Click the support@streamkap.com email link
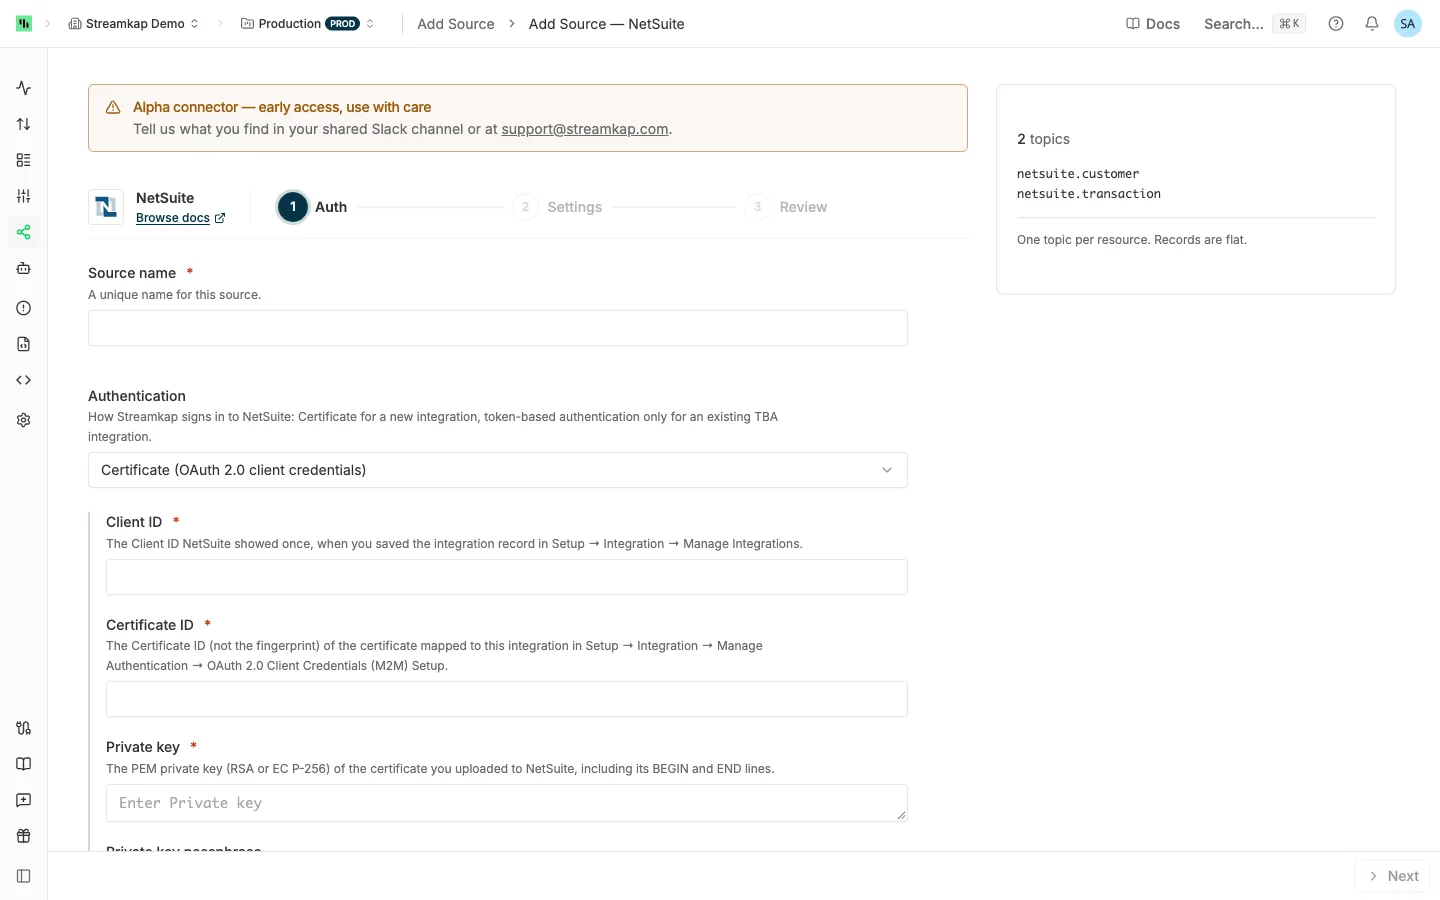Screen dimensions: 1440x900 pyautogui.click(x=585, y=129)
